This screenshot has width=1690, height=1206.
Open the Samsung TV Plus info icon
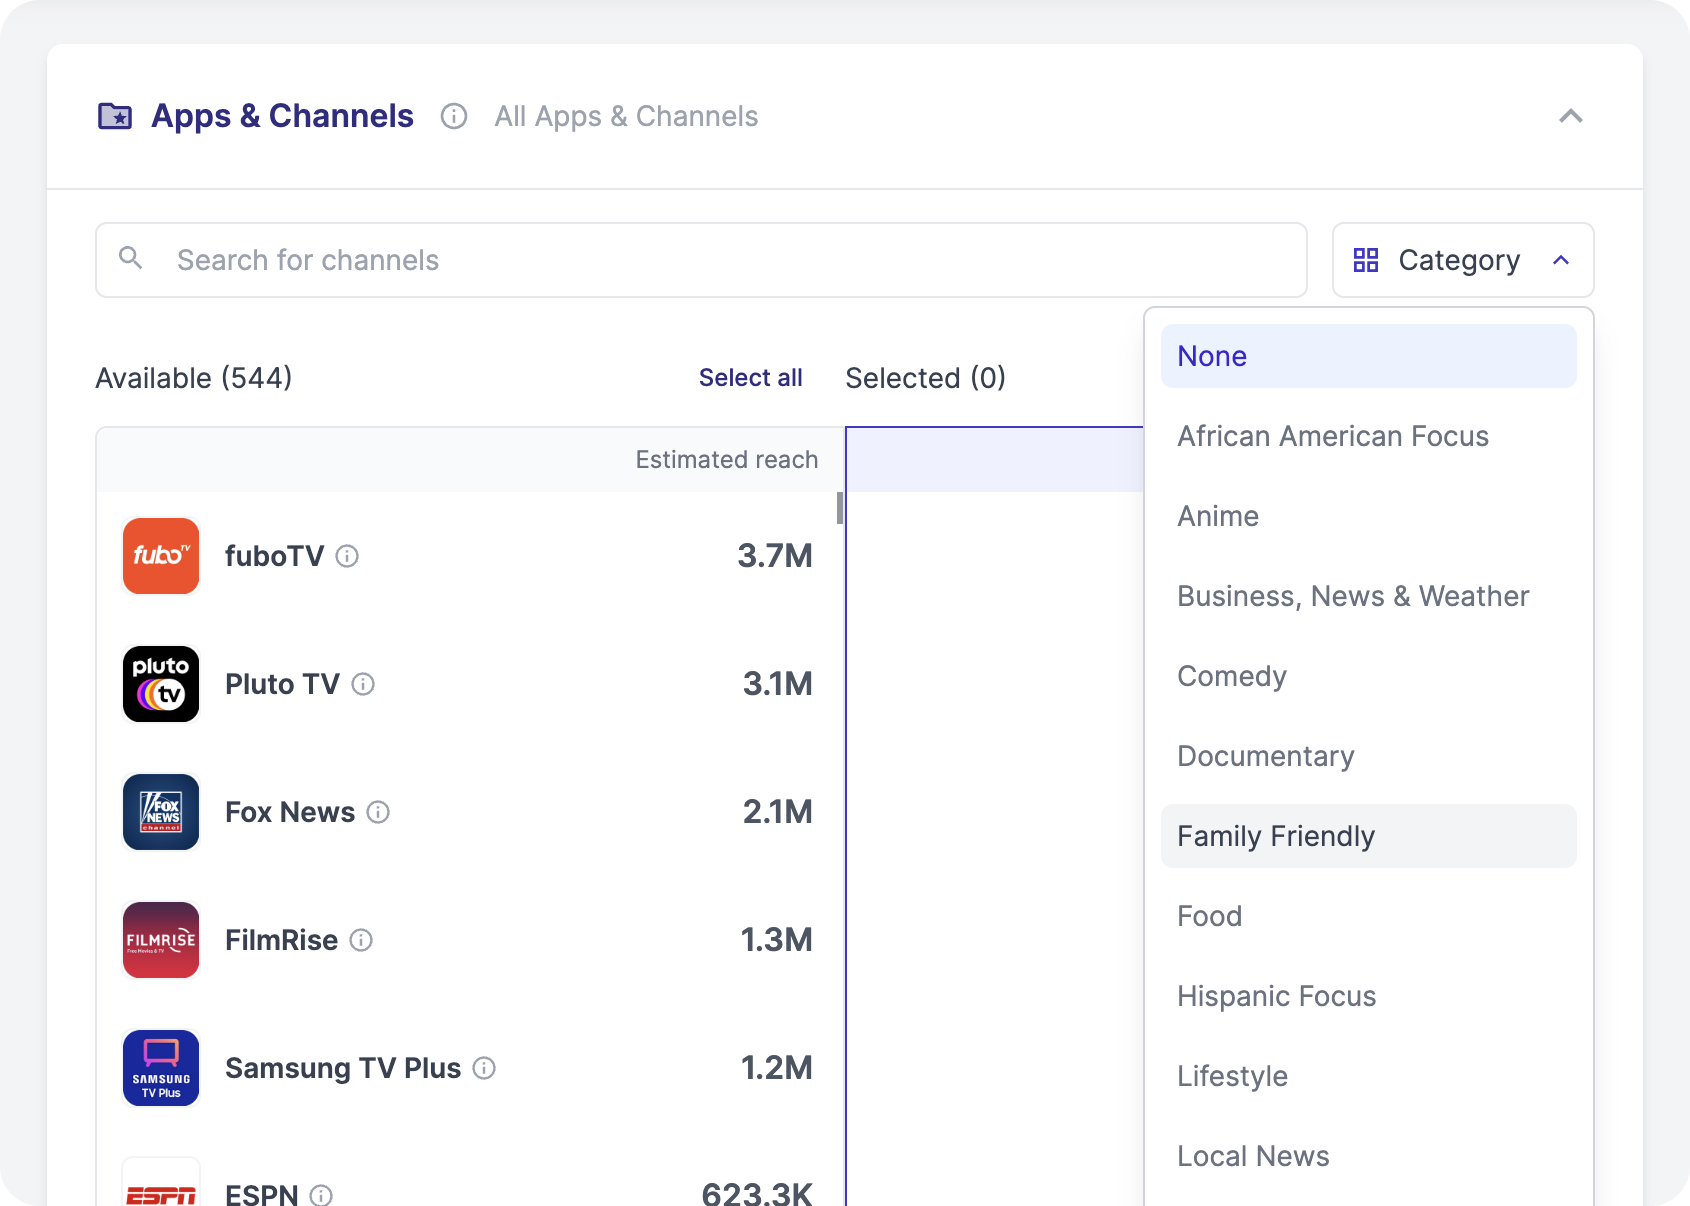(x=484, y=1068)
